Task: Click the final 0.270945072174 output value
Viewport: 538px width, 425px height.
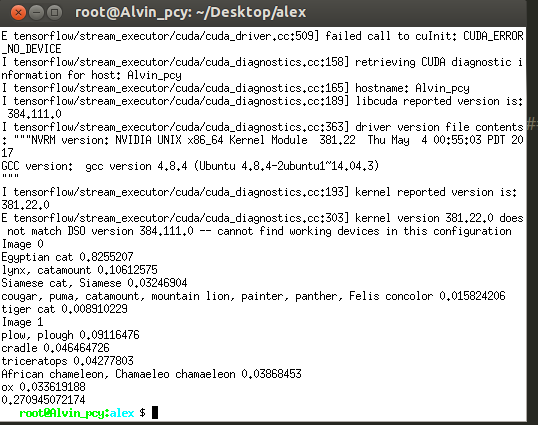Action: point(43,400)
